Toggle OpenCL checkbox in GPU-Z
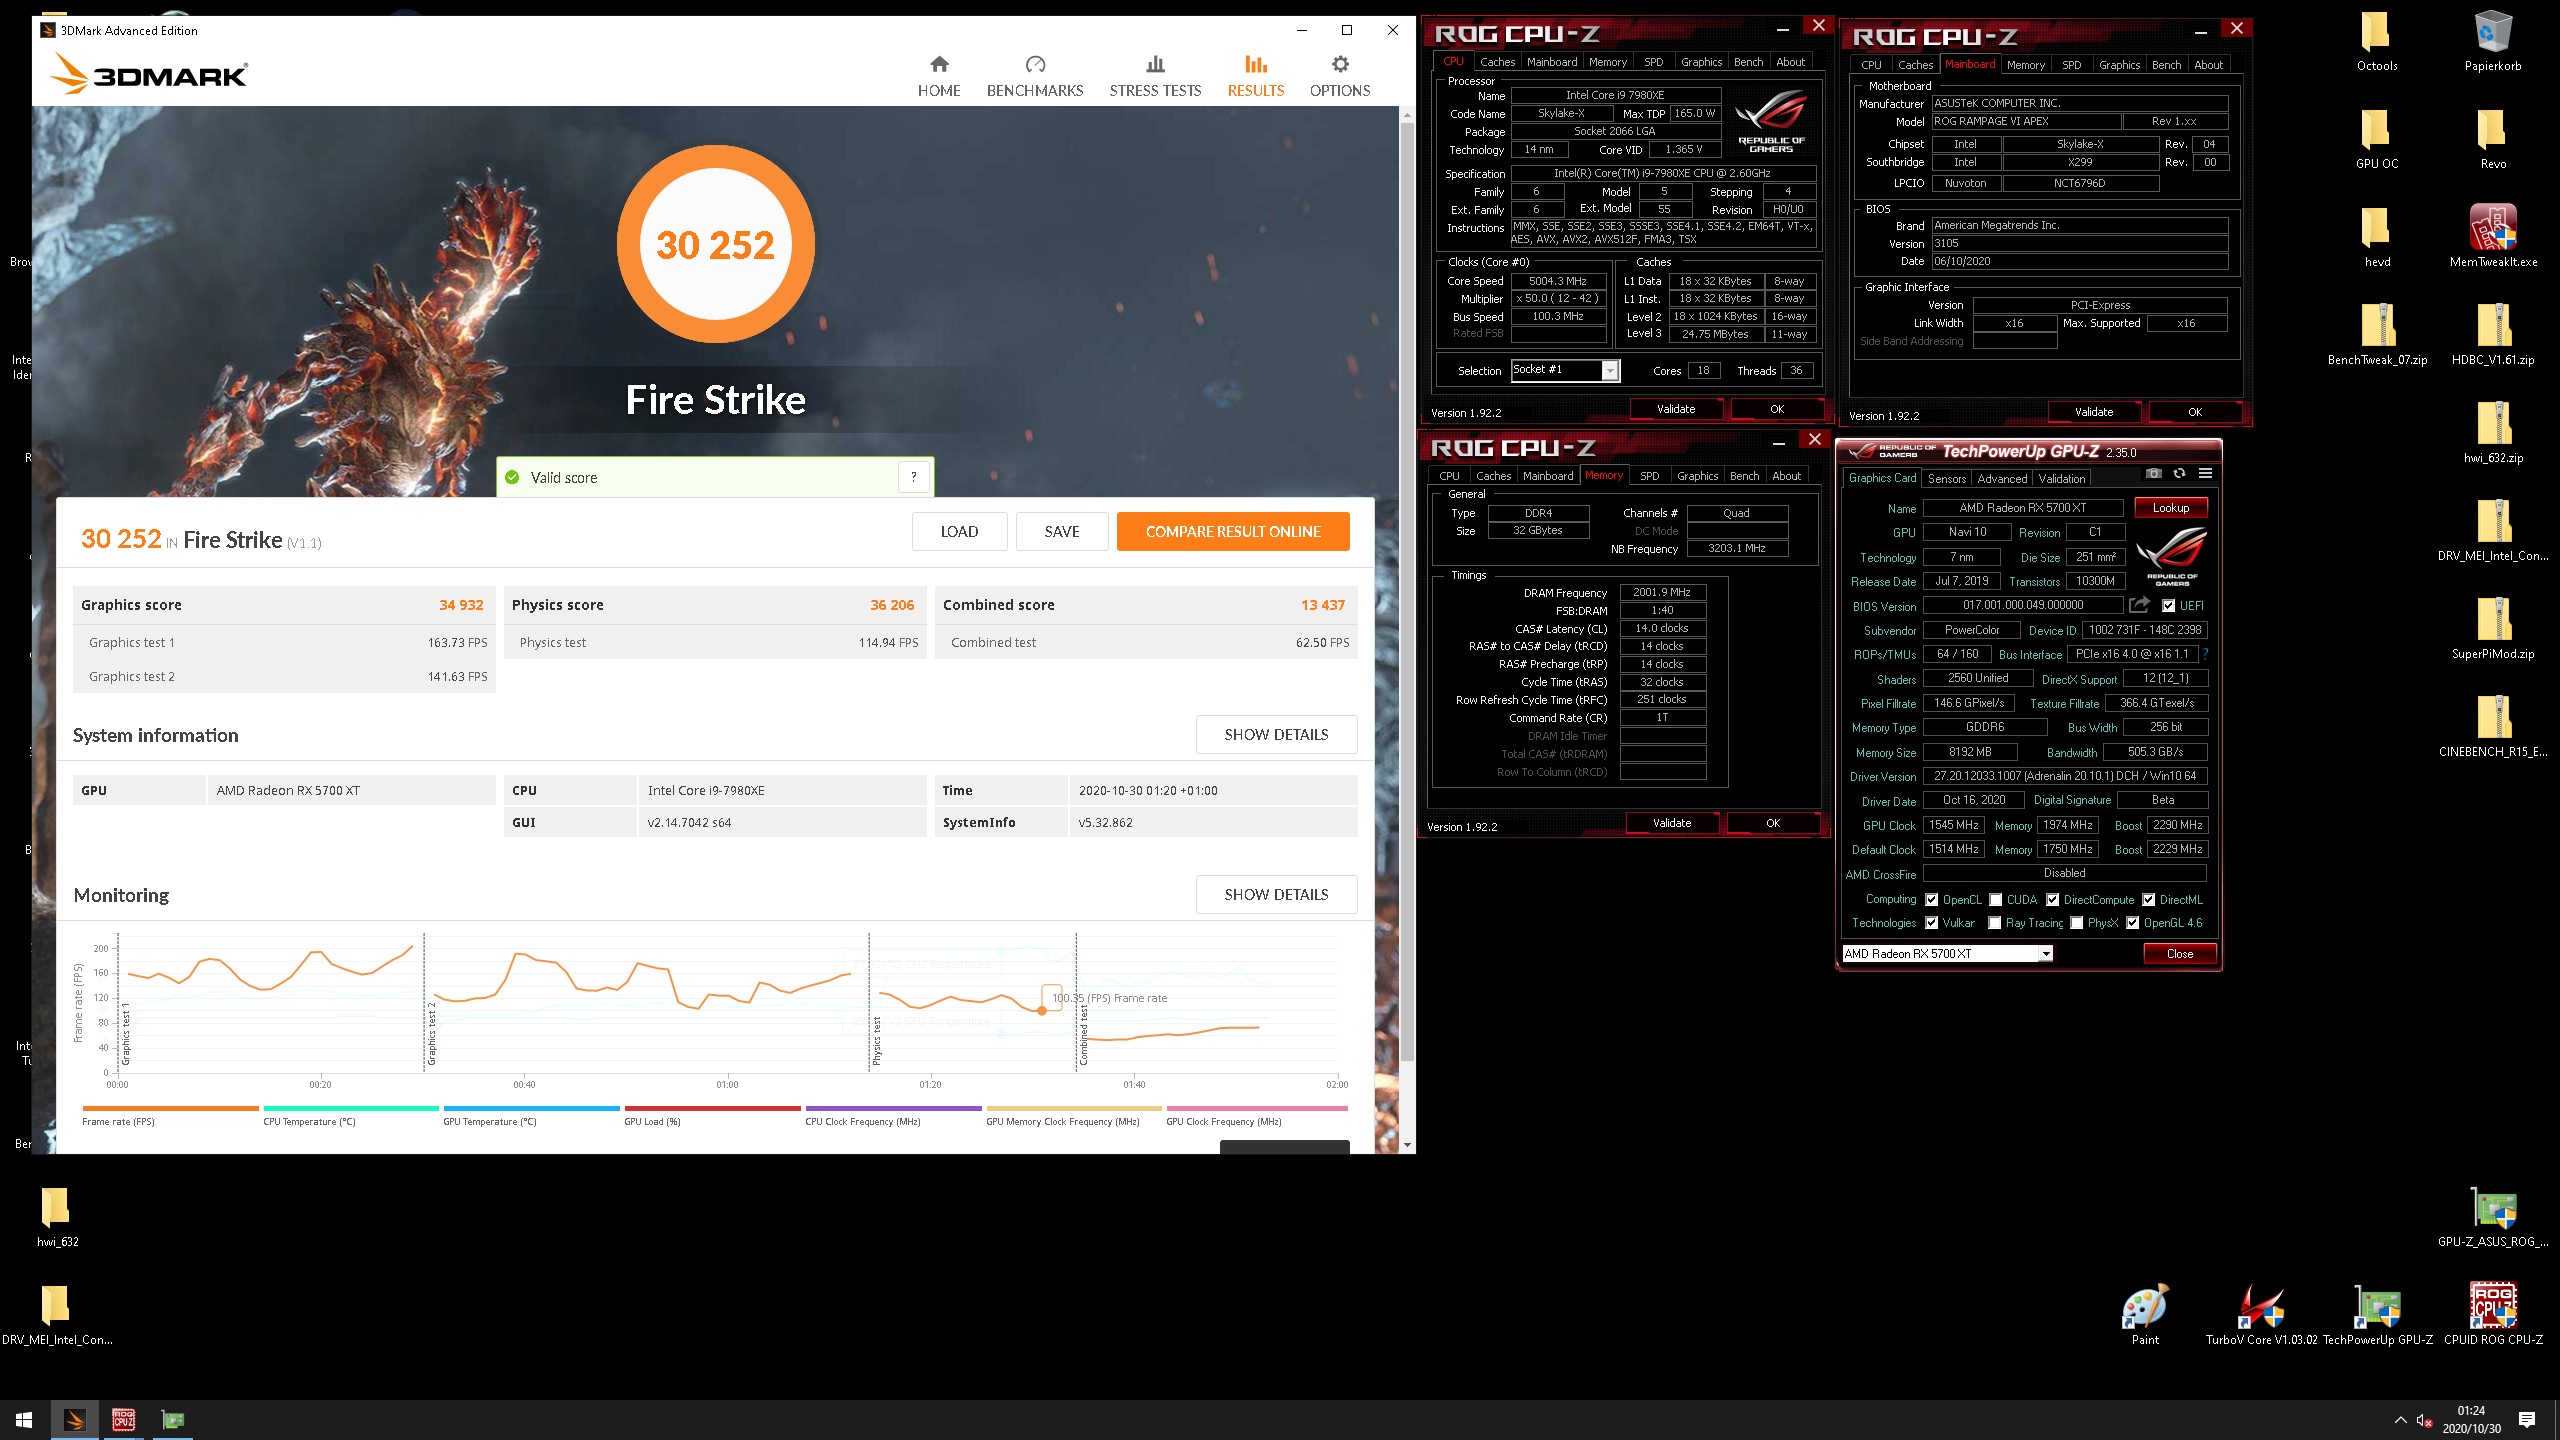2560x1440 pixels. click(1932, 900)
